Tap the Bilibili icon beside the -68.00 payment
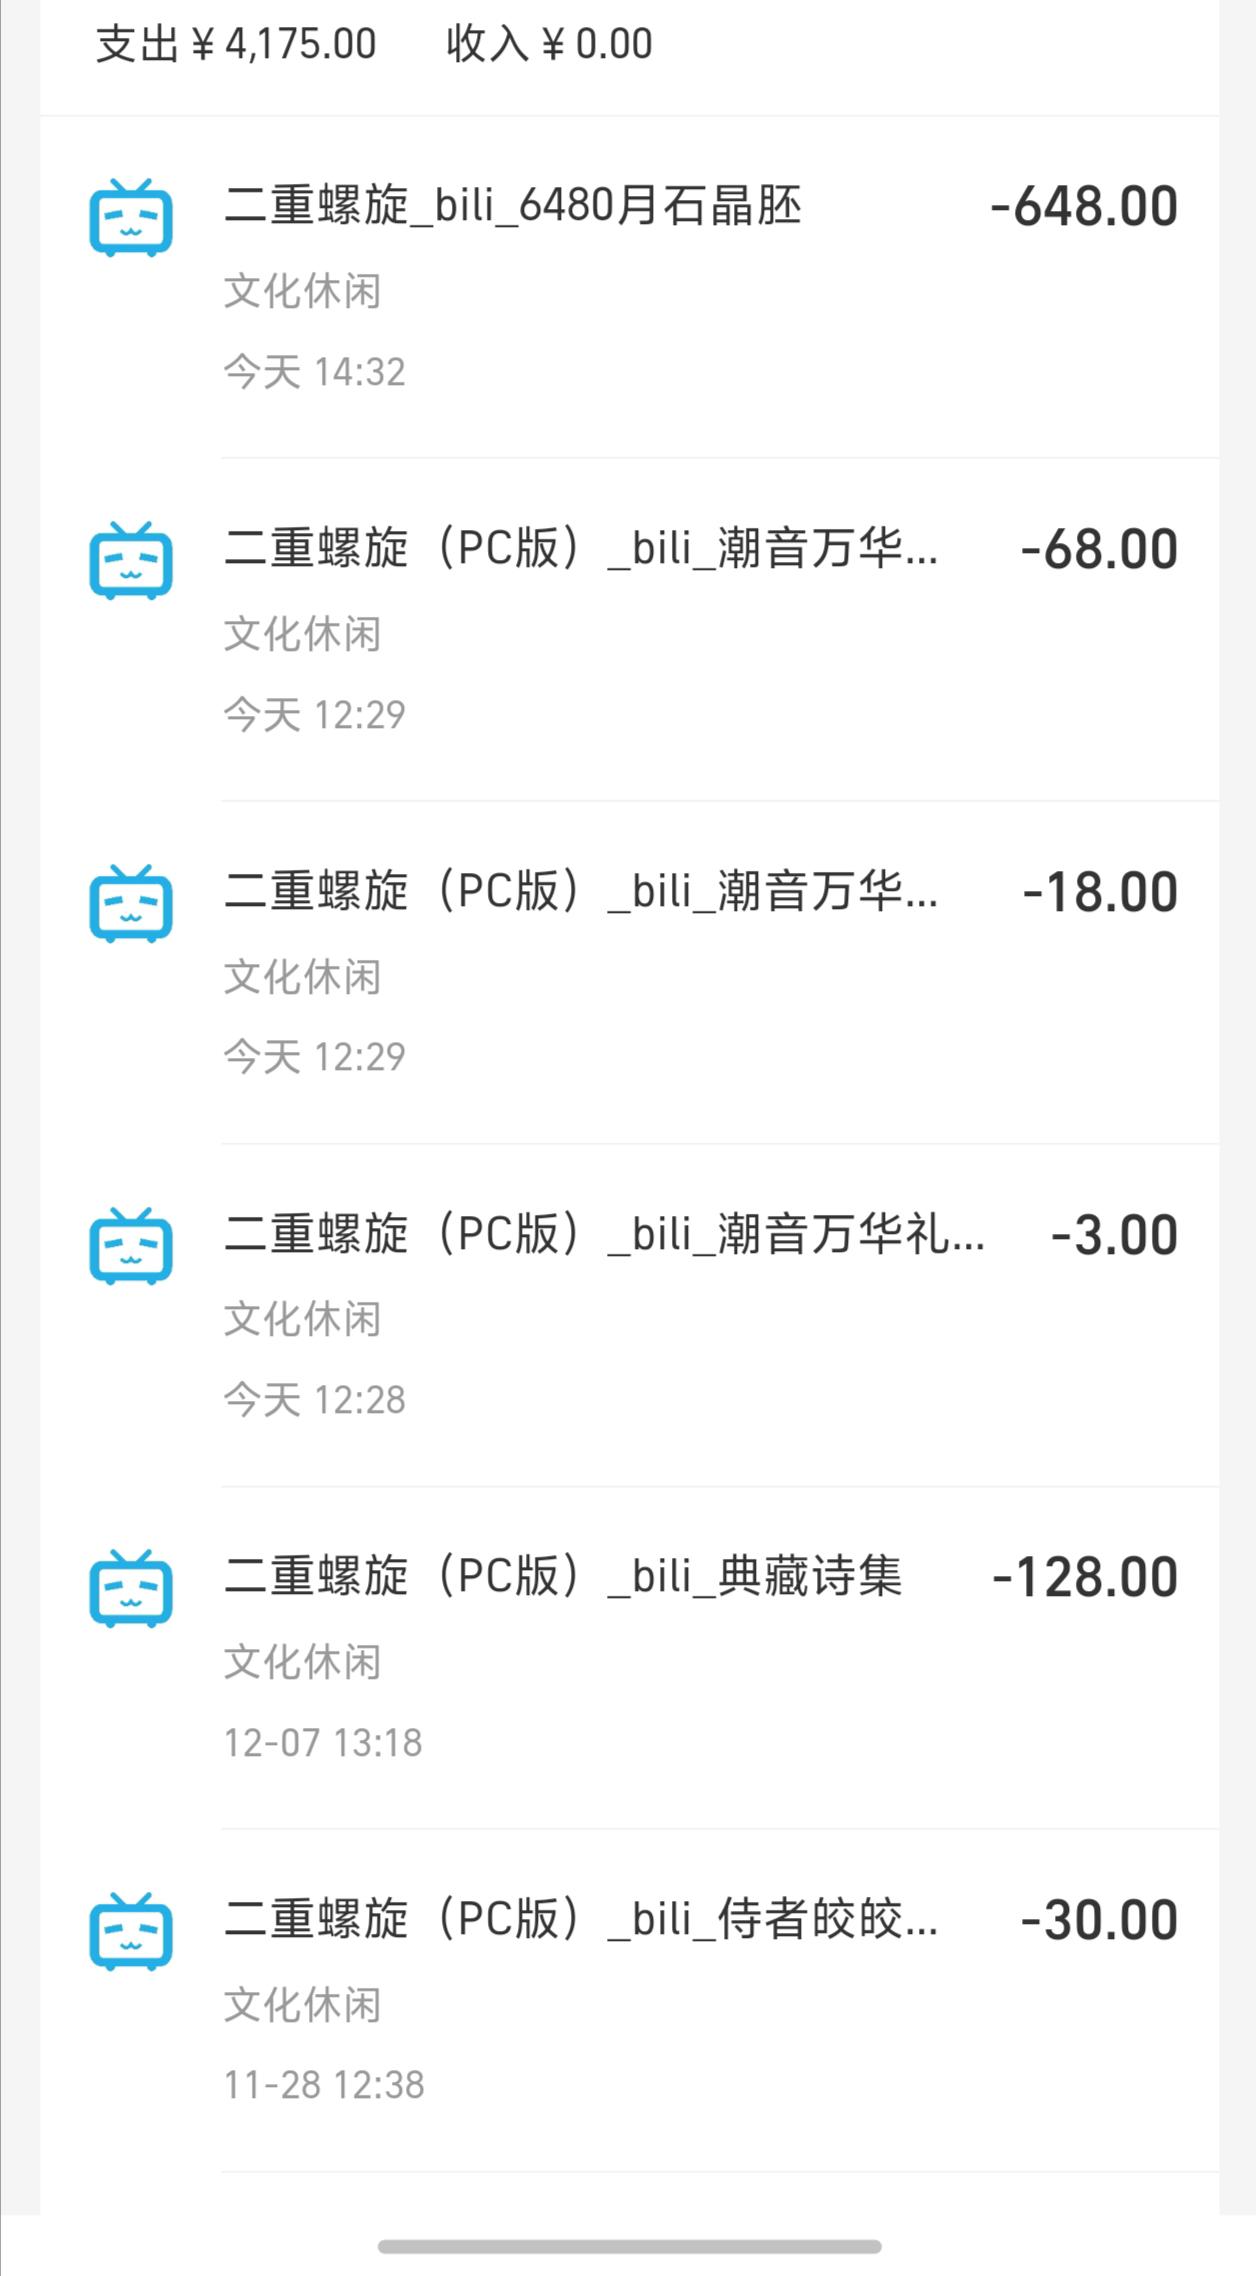The height and width of the screenshot is (2276, 1256). pyautogui.click(x=131, y=561)
